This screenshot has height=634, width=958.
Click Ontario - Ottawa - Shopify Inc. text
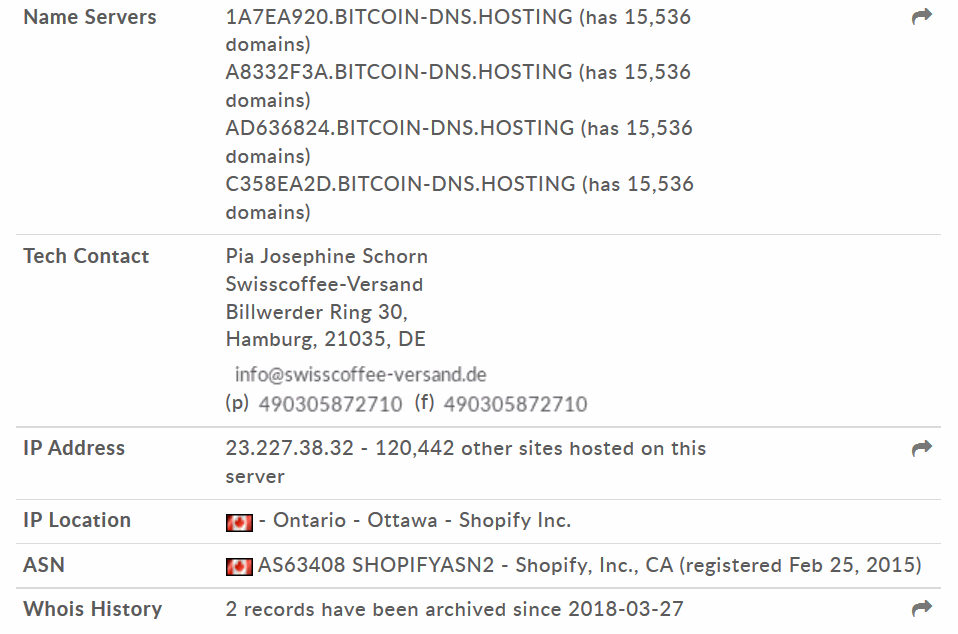click(x=422, y=520)
